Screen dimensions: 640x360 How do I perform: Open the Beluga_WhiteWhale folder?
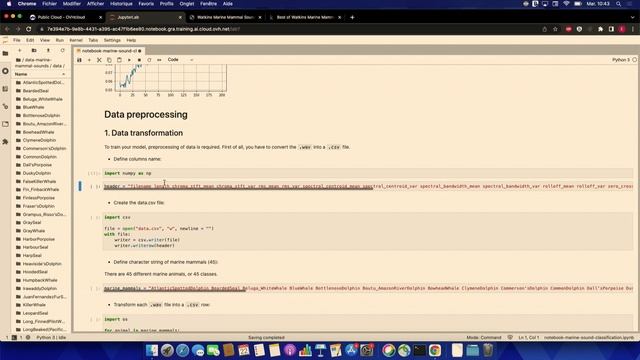pos(42,99)
